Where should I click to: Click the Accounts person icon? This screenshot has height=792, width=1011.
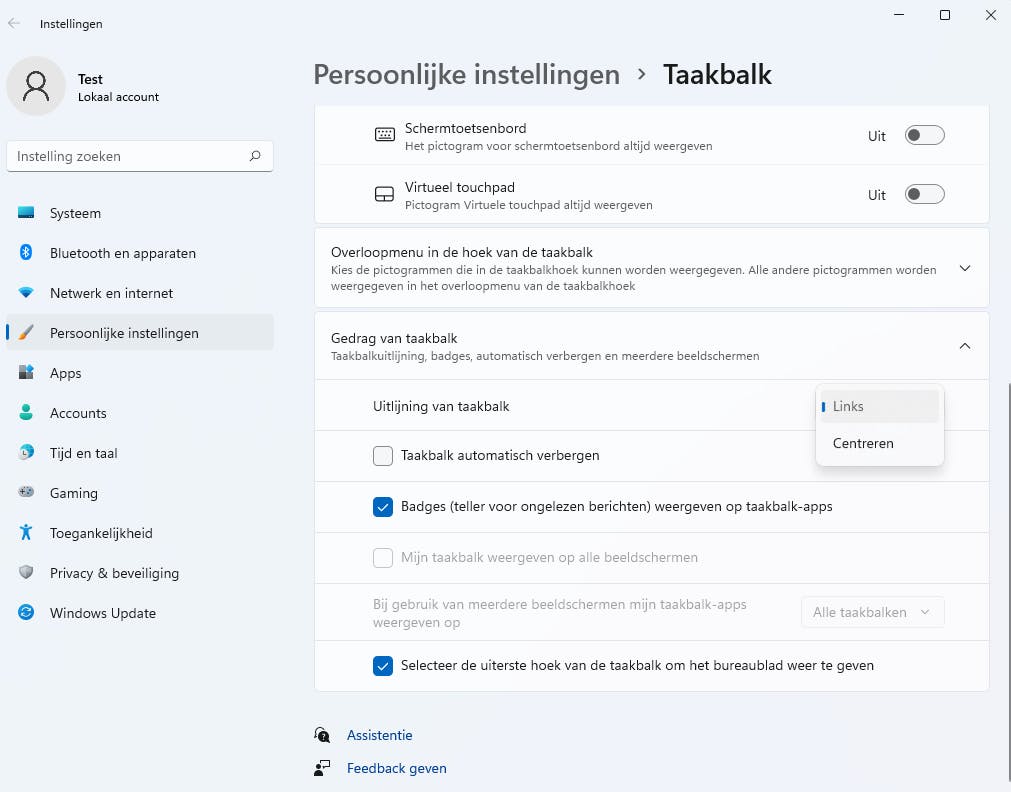[x=27, y=413]
